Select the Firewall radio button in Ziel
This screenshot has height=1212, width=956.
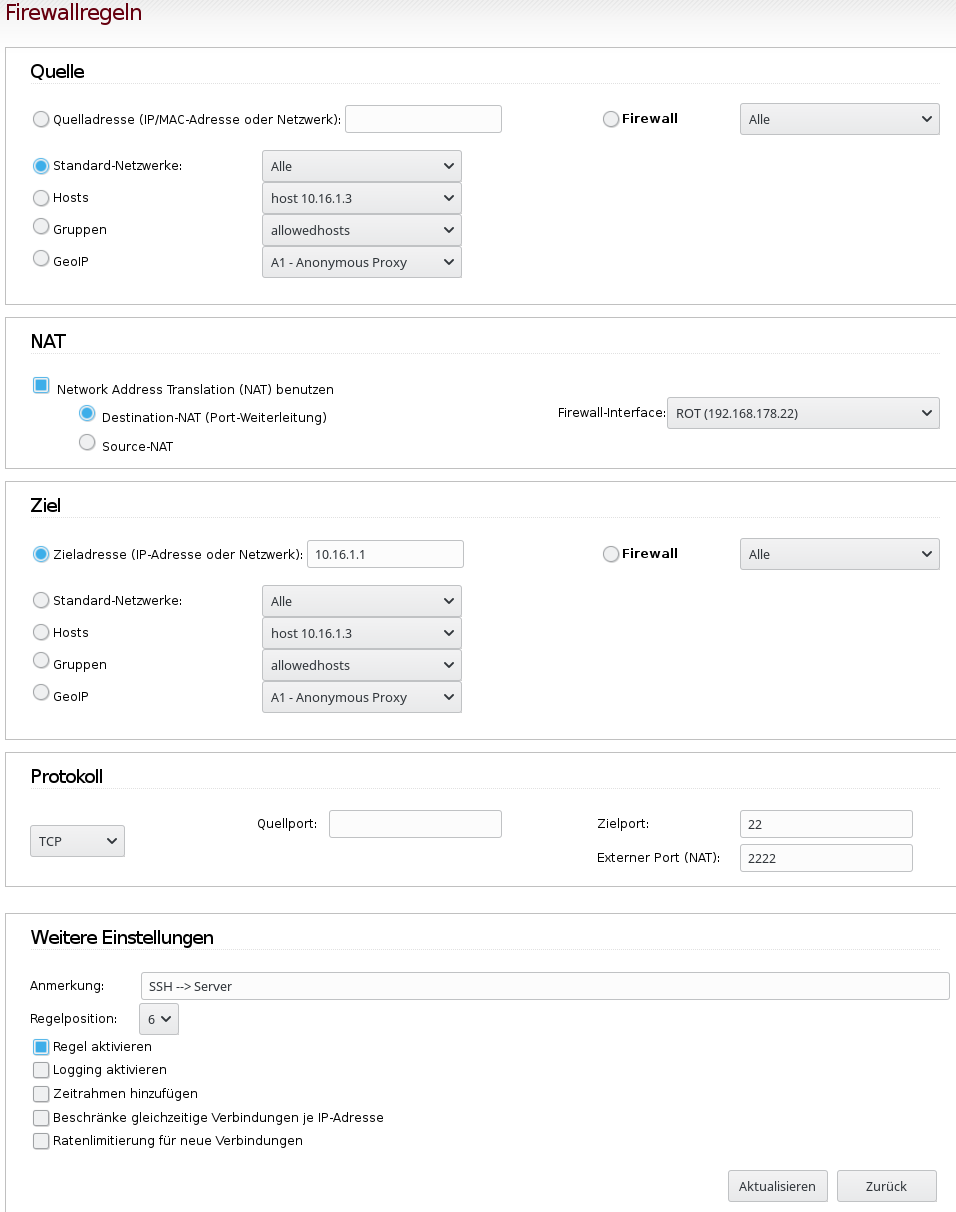tap(611, 554)
